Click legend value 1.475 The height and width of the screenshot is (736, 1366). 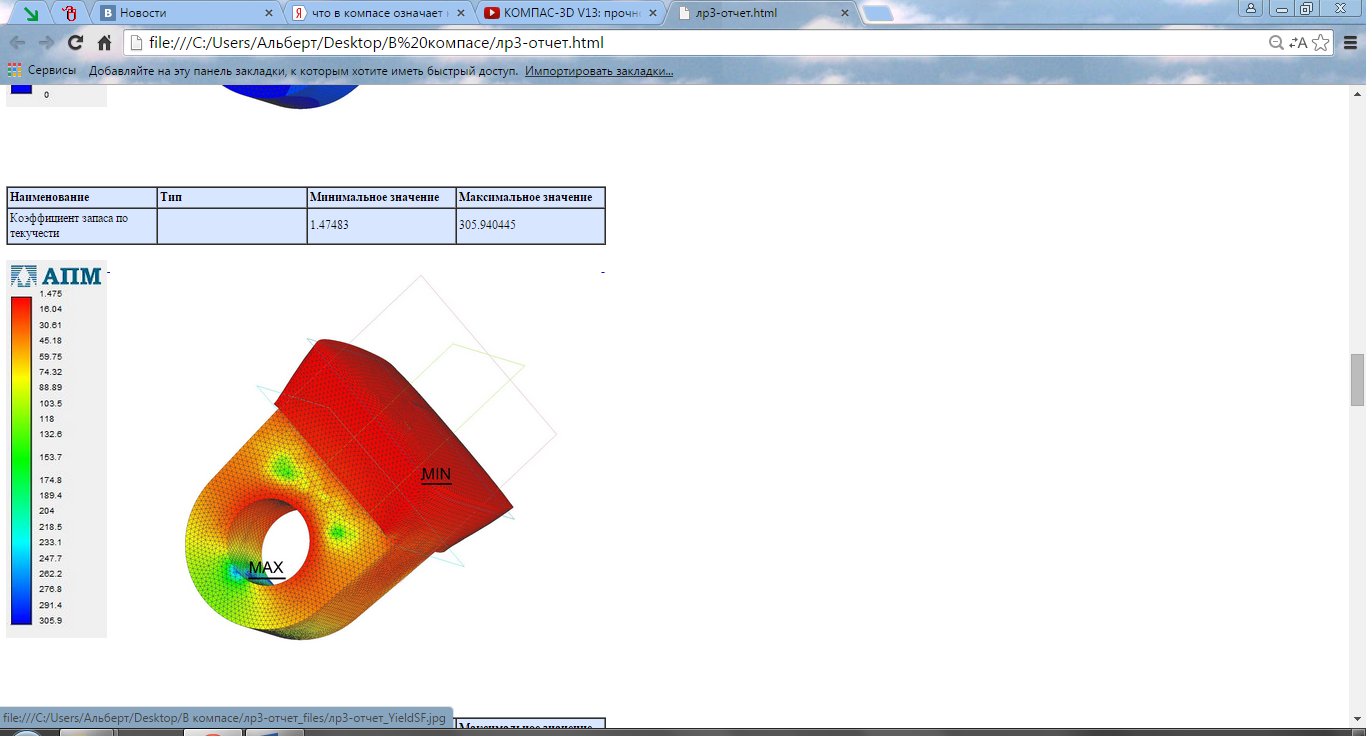(x=51, y=294)
